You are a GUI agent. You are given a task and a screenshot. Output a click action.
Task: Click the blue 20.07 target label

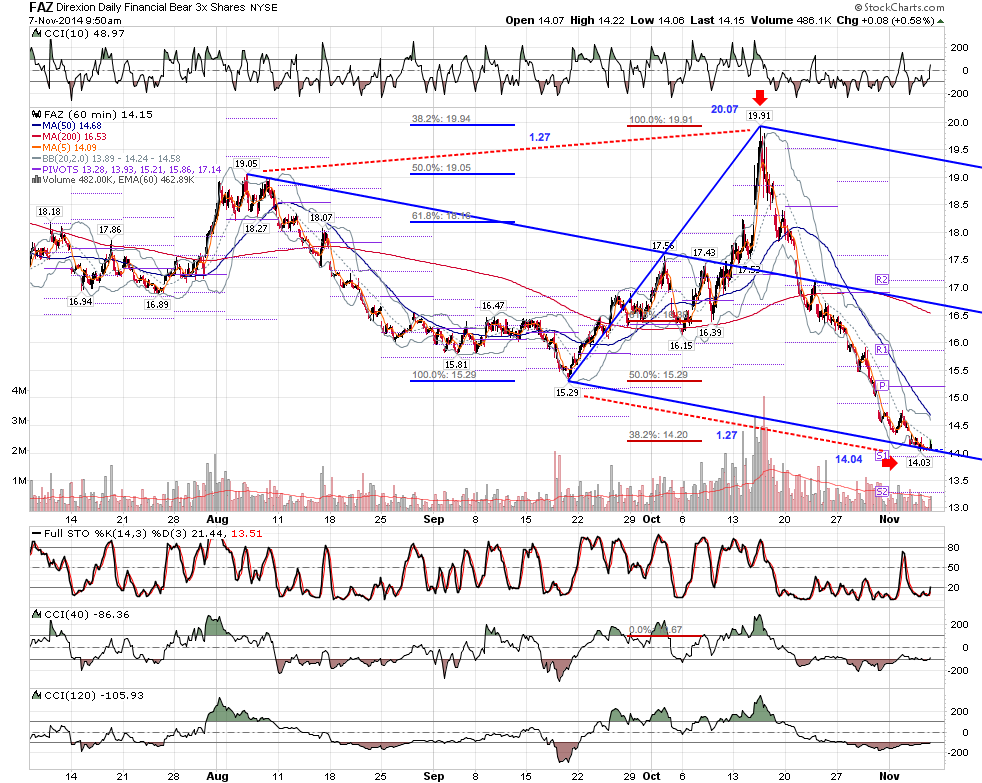click(x=725, y=110)
